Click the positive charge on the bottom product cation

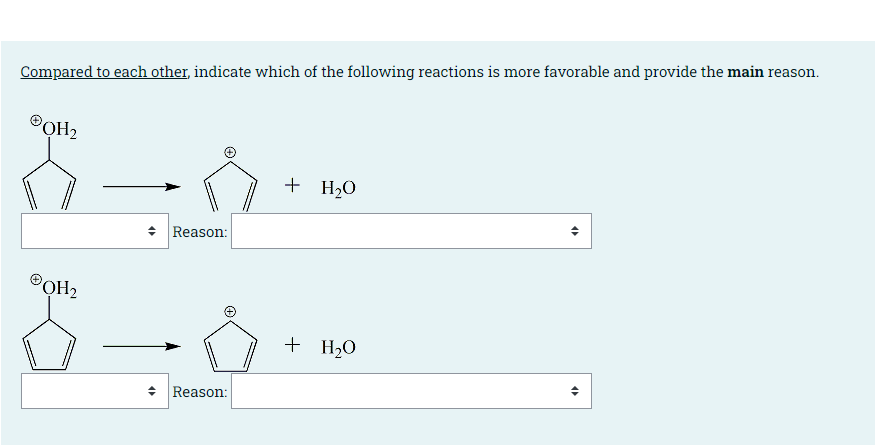230,311
